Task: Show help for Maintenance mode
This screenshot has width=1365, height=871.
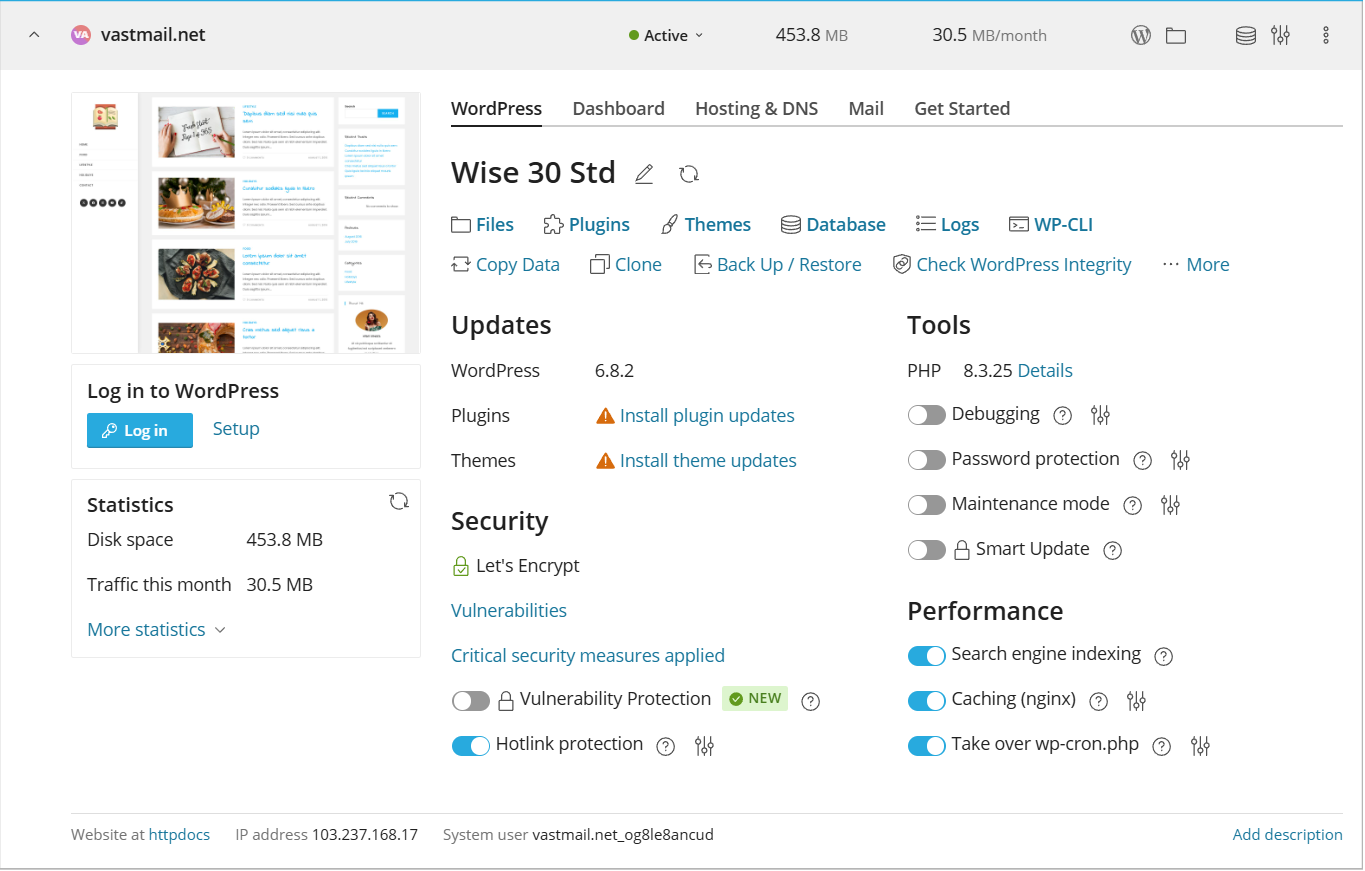Action: pos(1133,505)
